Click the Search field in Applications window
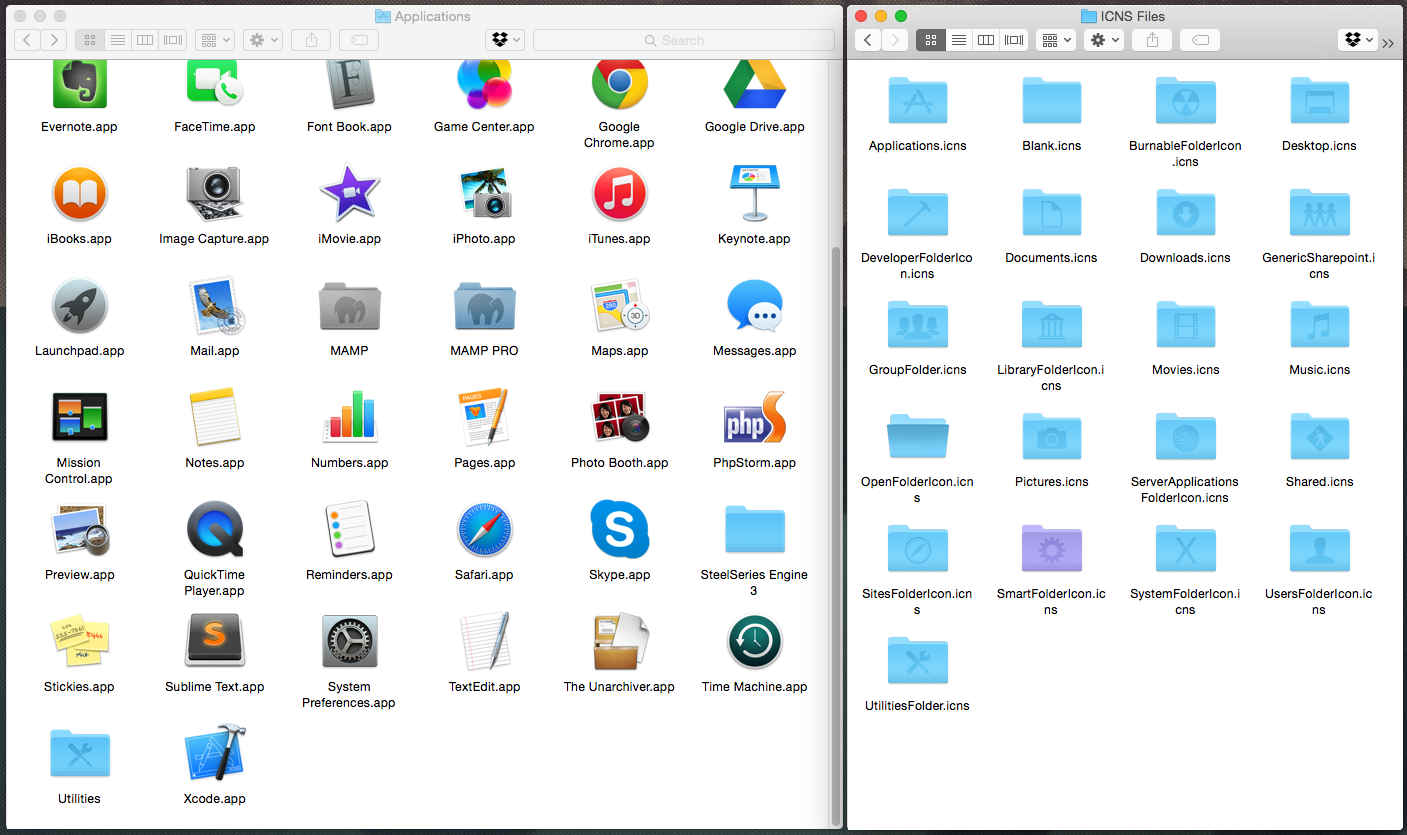The width and height of the screenshot is (1407, 835). click(684, 40)
